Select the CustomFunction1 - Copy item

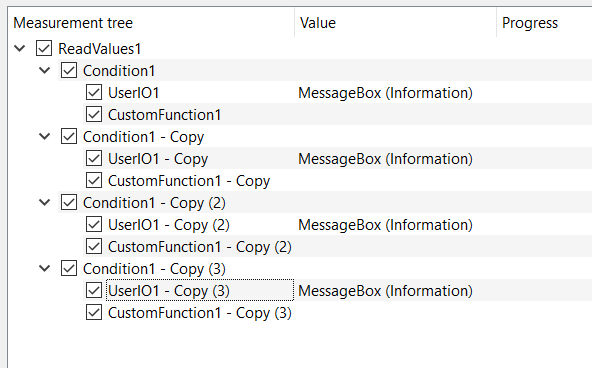tap(189, 180)
